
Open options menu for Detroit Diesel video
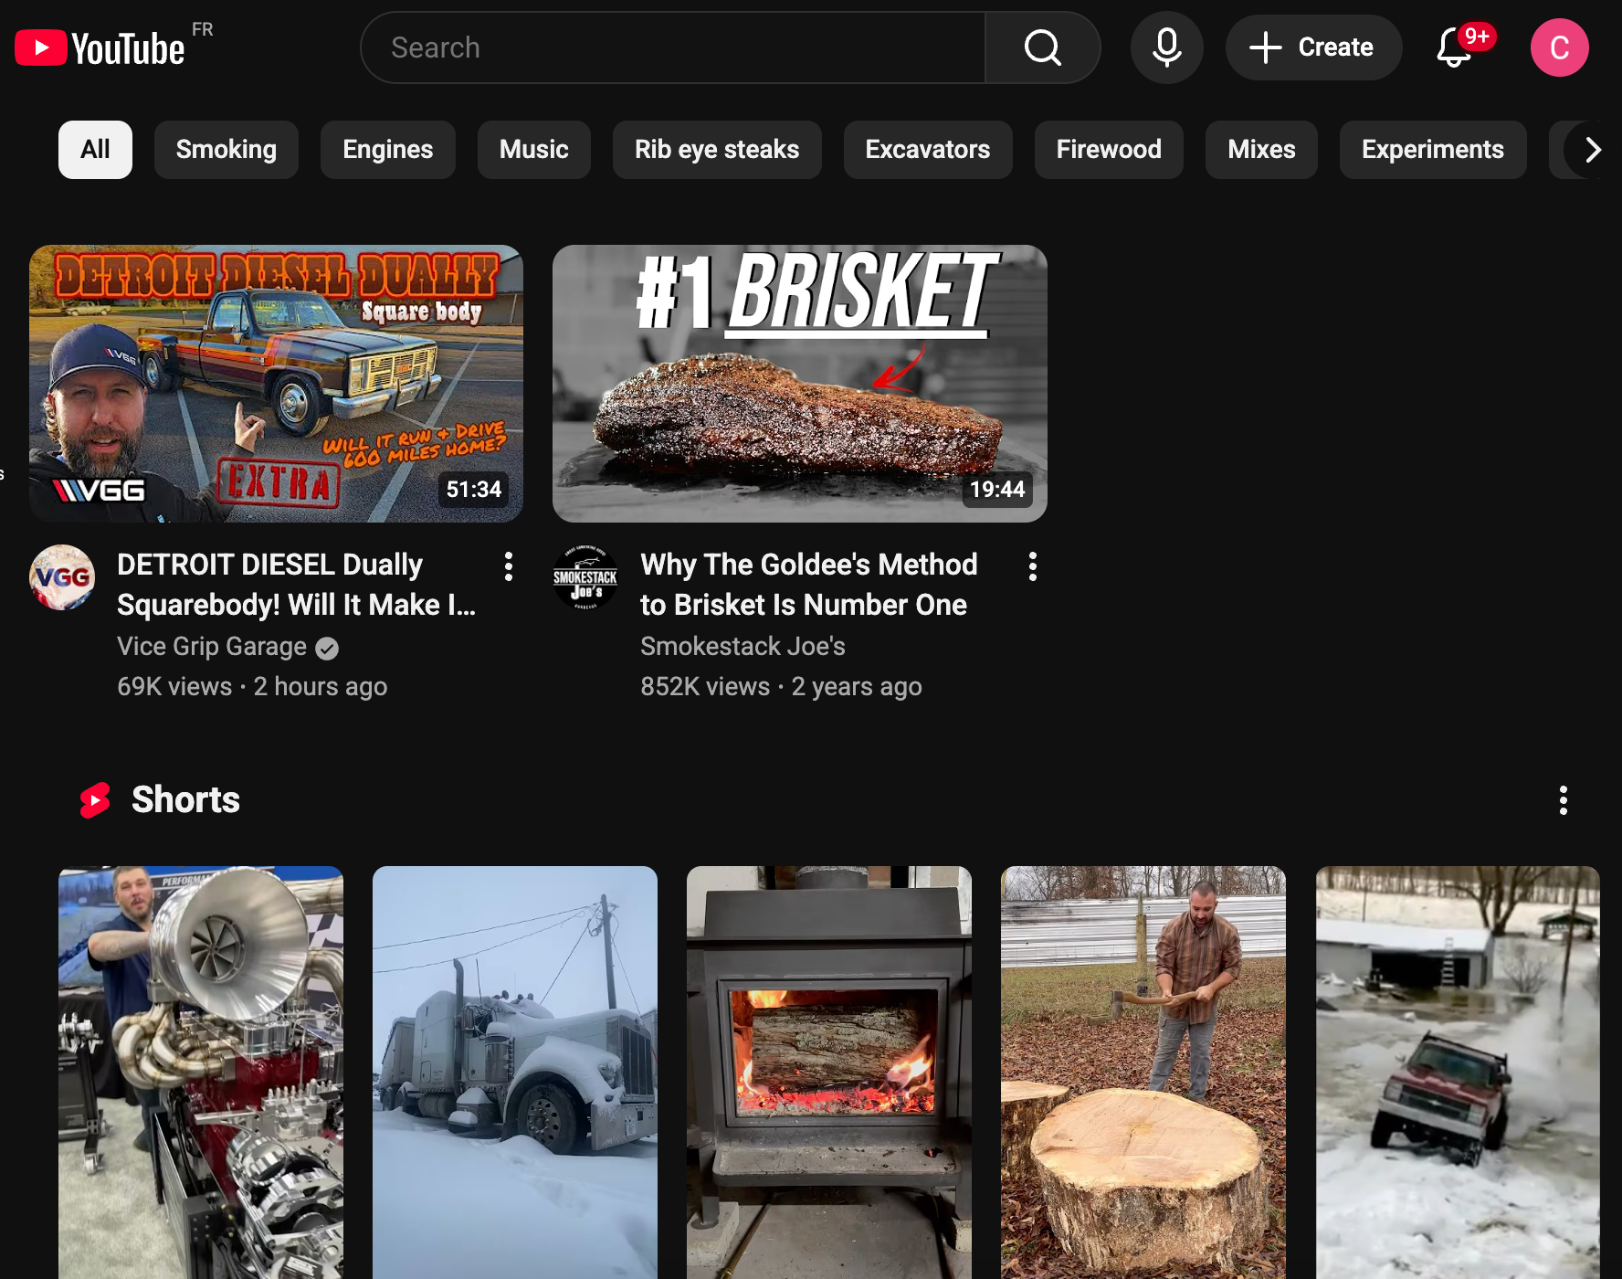tap(509, 567)
